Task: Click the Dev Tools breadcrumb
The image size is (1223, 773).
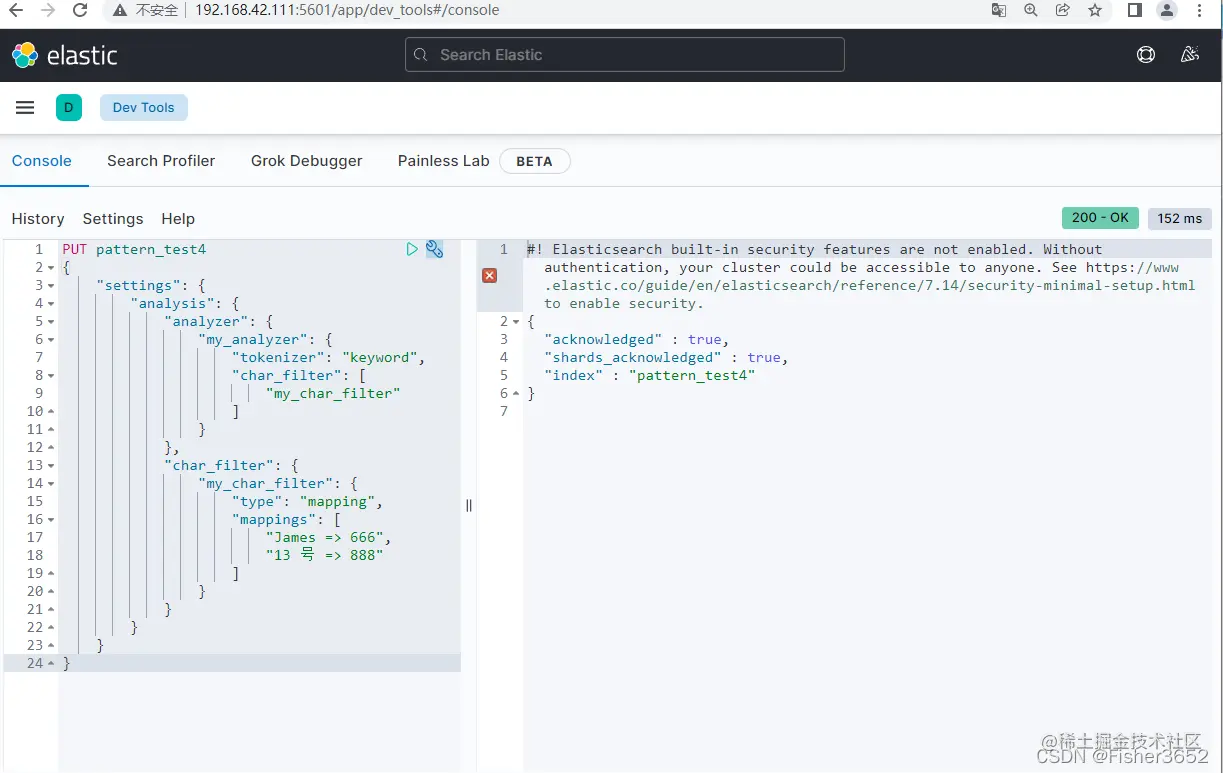Action: (x=144, y=108)
